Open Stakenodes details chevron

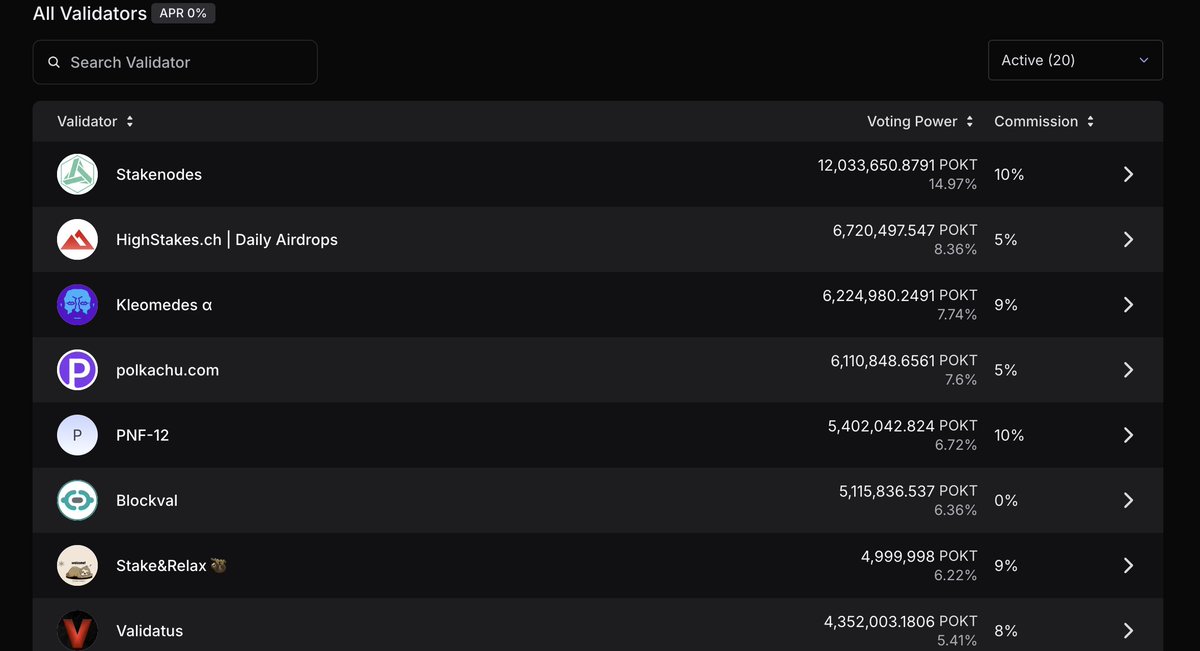point(1128,174)
